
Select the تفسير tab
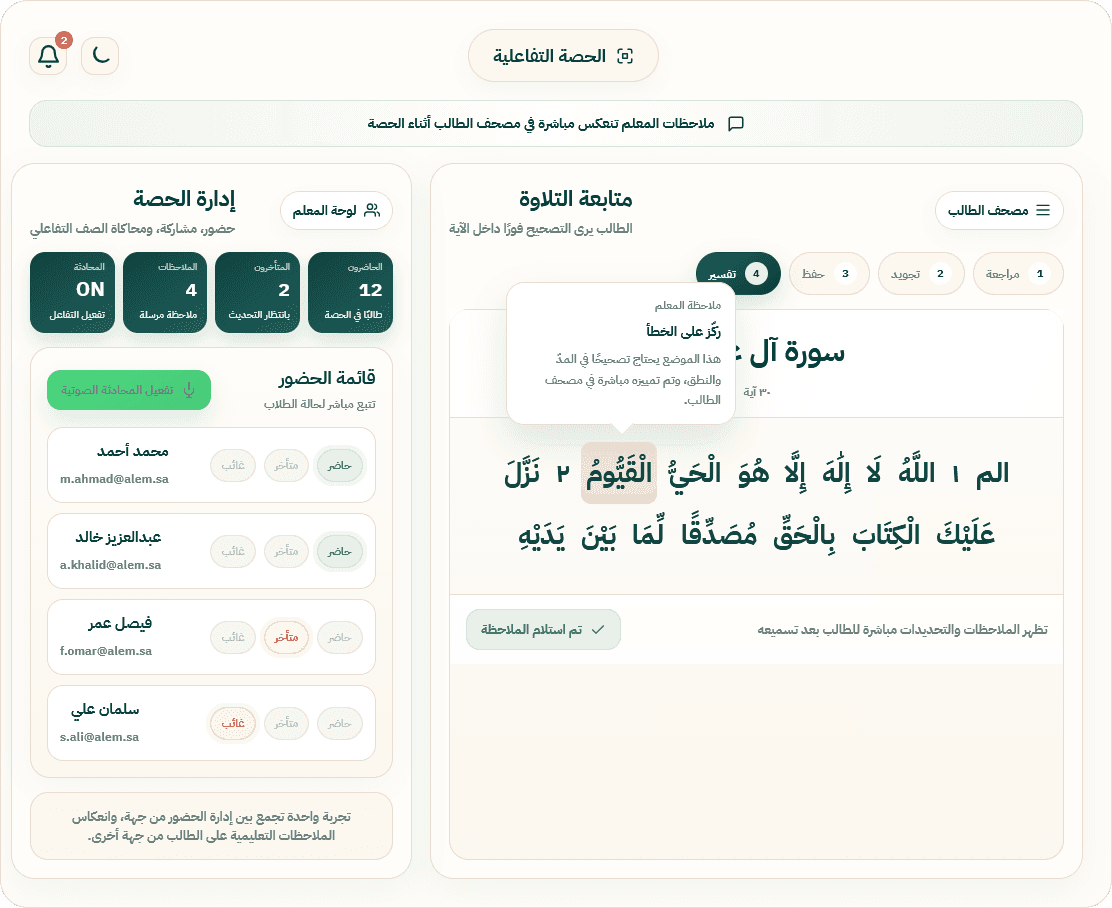click(738, 273)
